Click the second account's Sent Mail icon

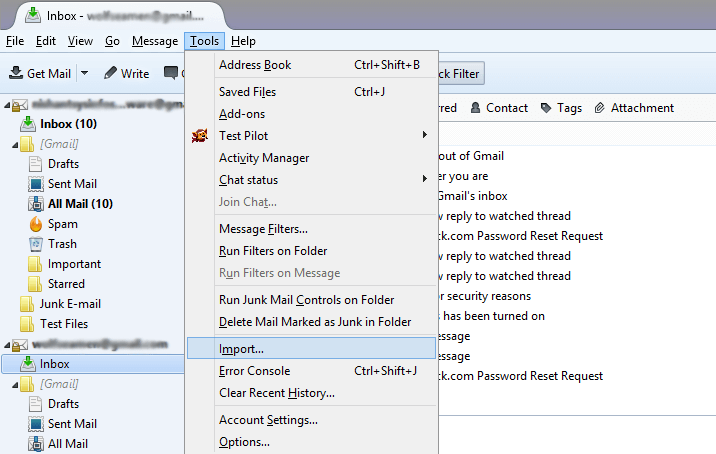(36, 424)
